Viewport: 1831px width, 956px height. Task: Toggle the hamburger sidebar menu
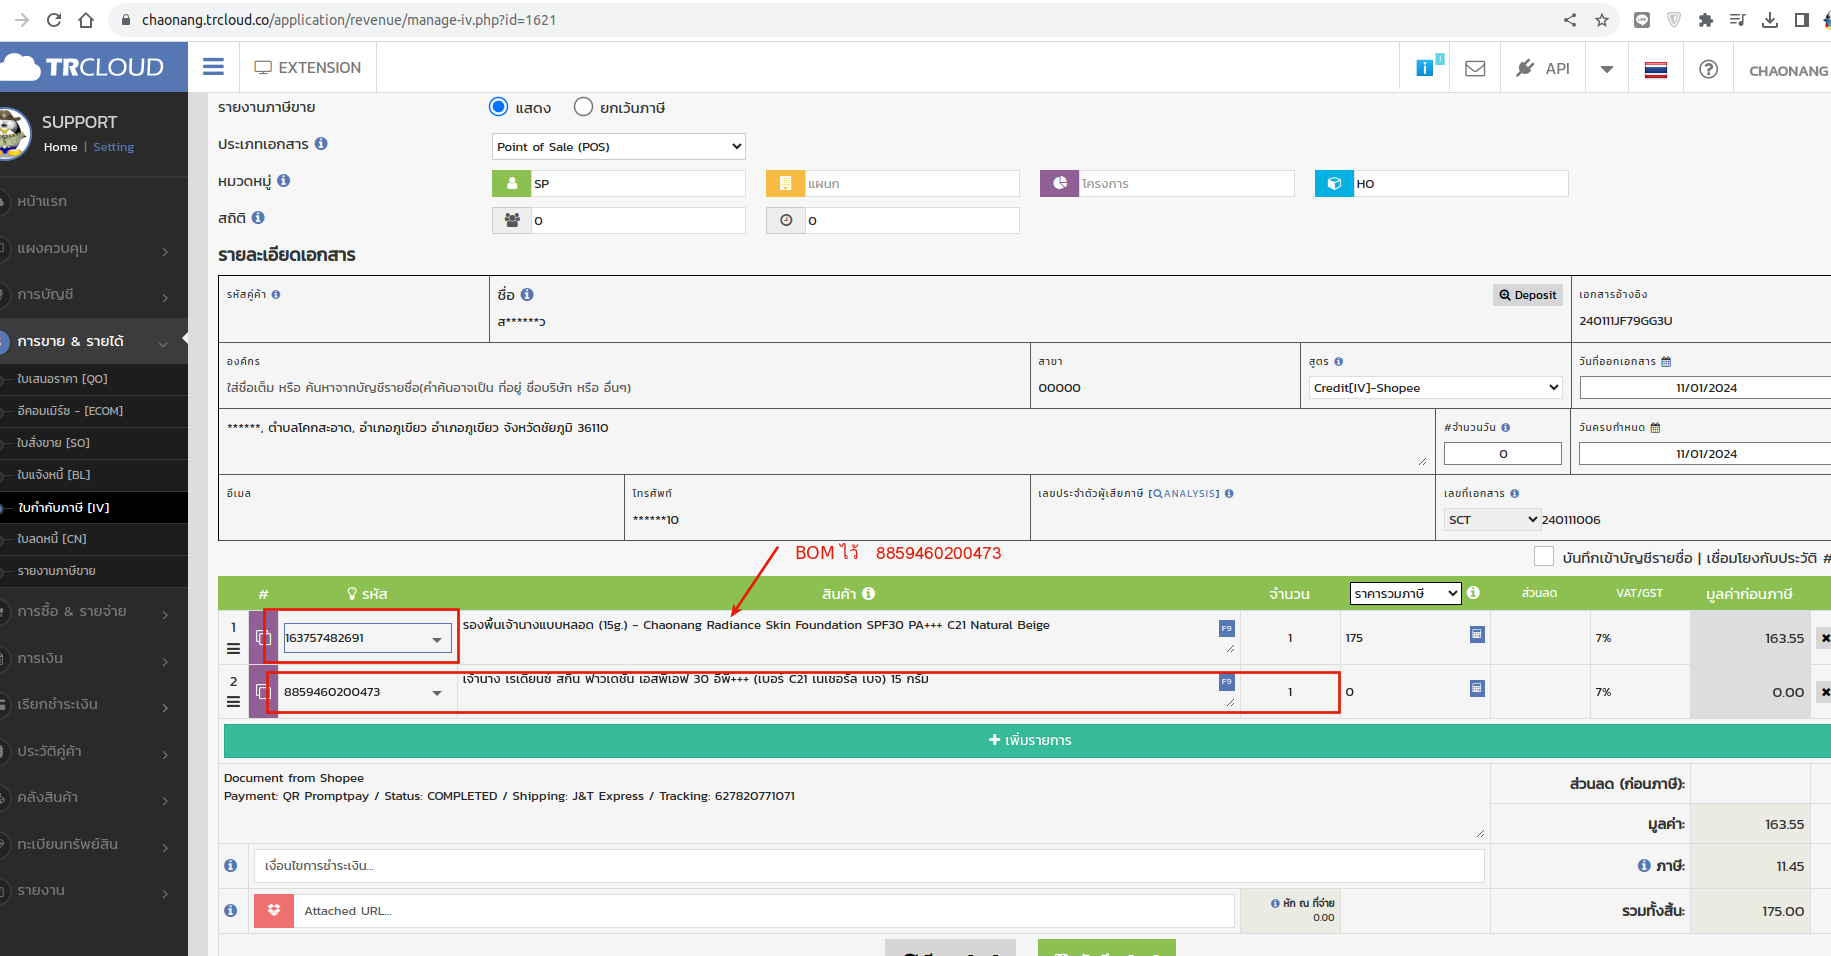[x=213, y=67]
